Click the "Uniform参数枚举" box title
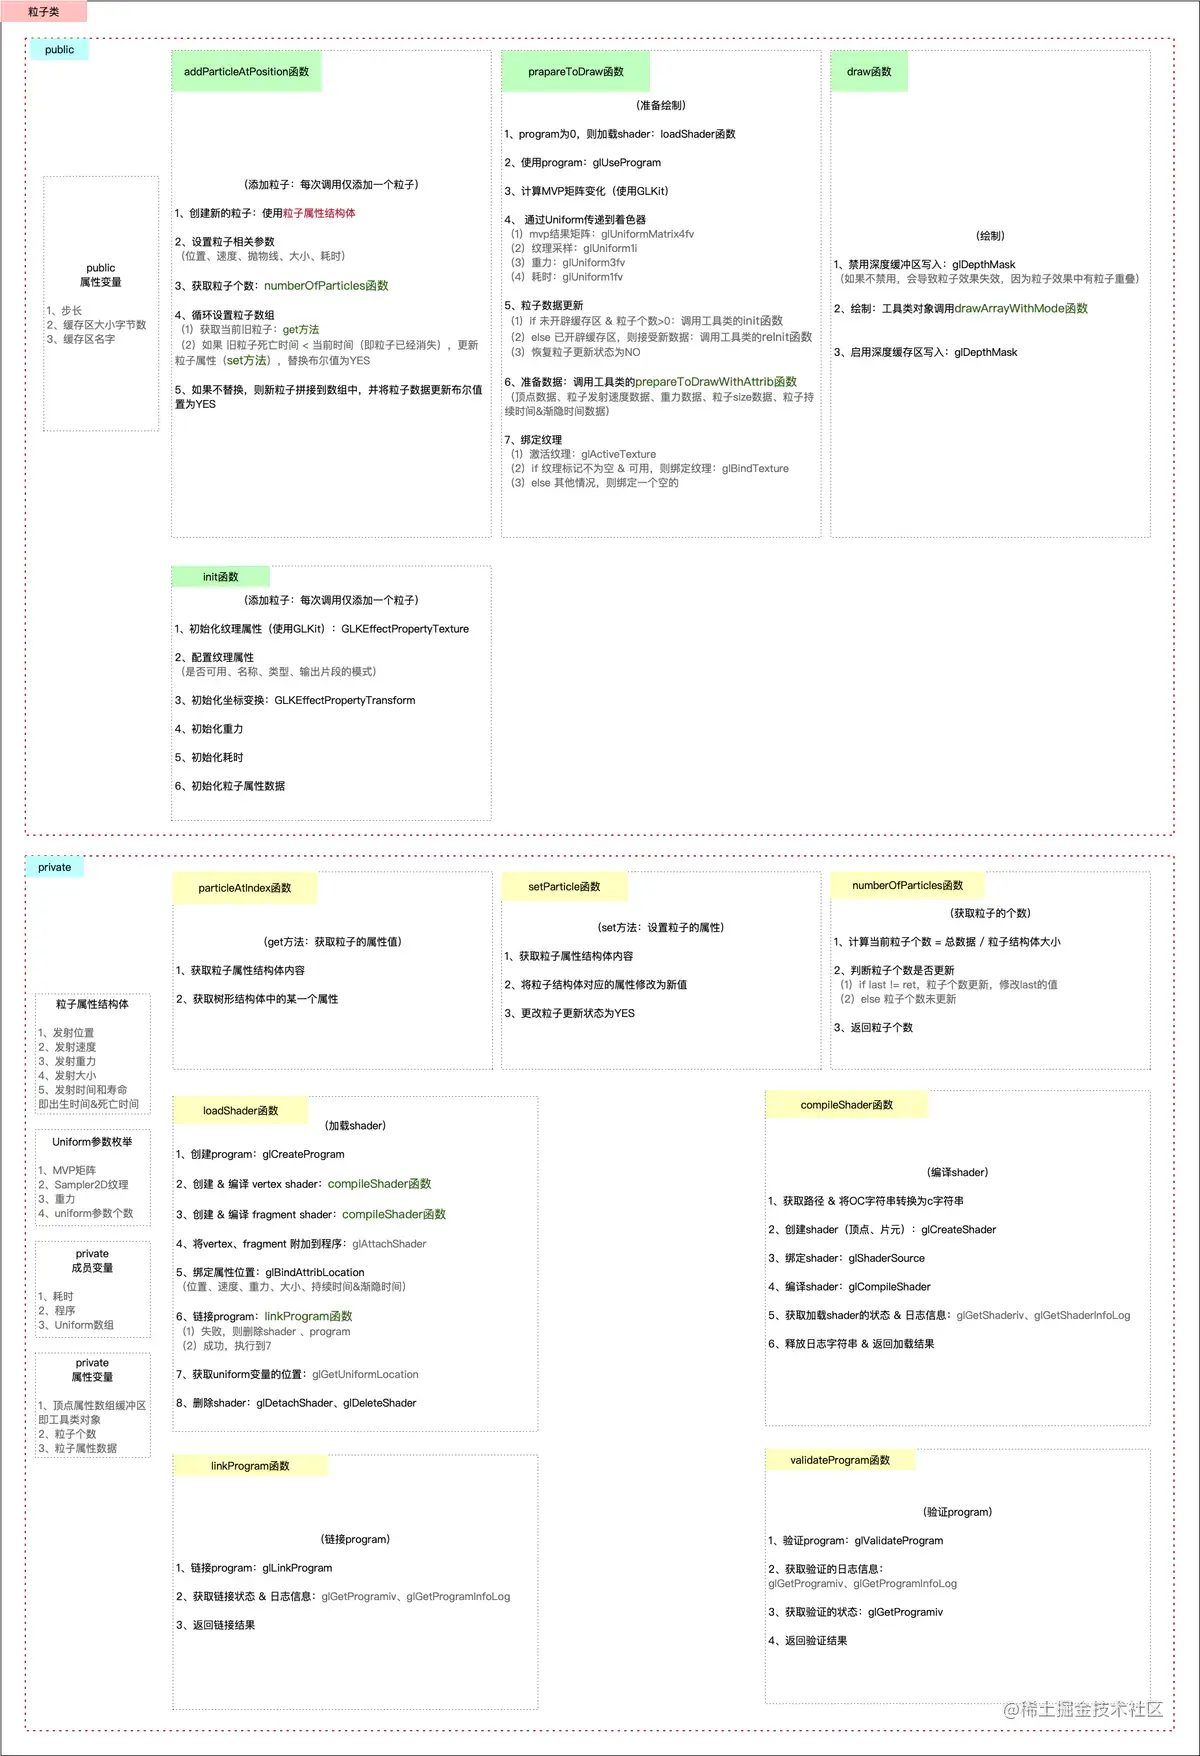 (92, 1142)
